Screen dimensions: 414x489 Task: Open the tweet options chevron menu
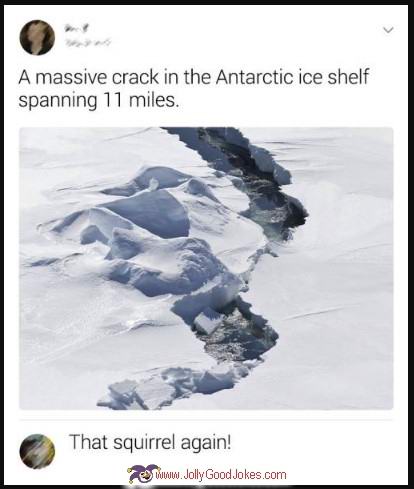pyautogui.click(x=388, y=30)
